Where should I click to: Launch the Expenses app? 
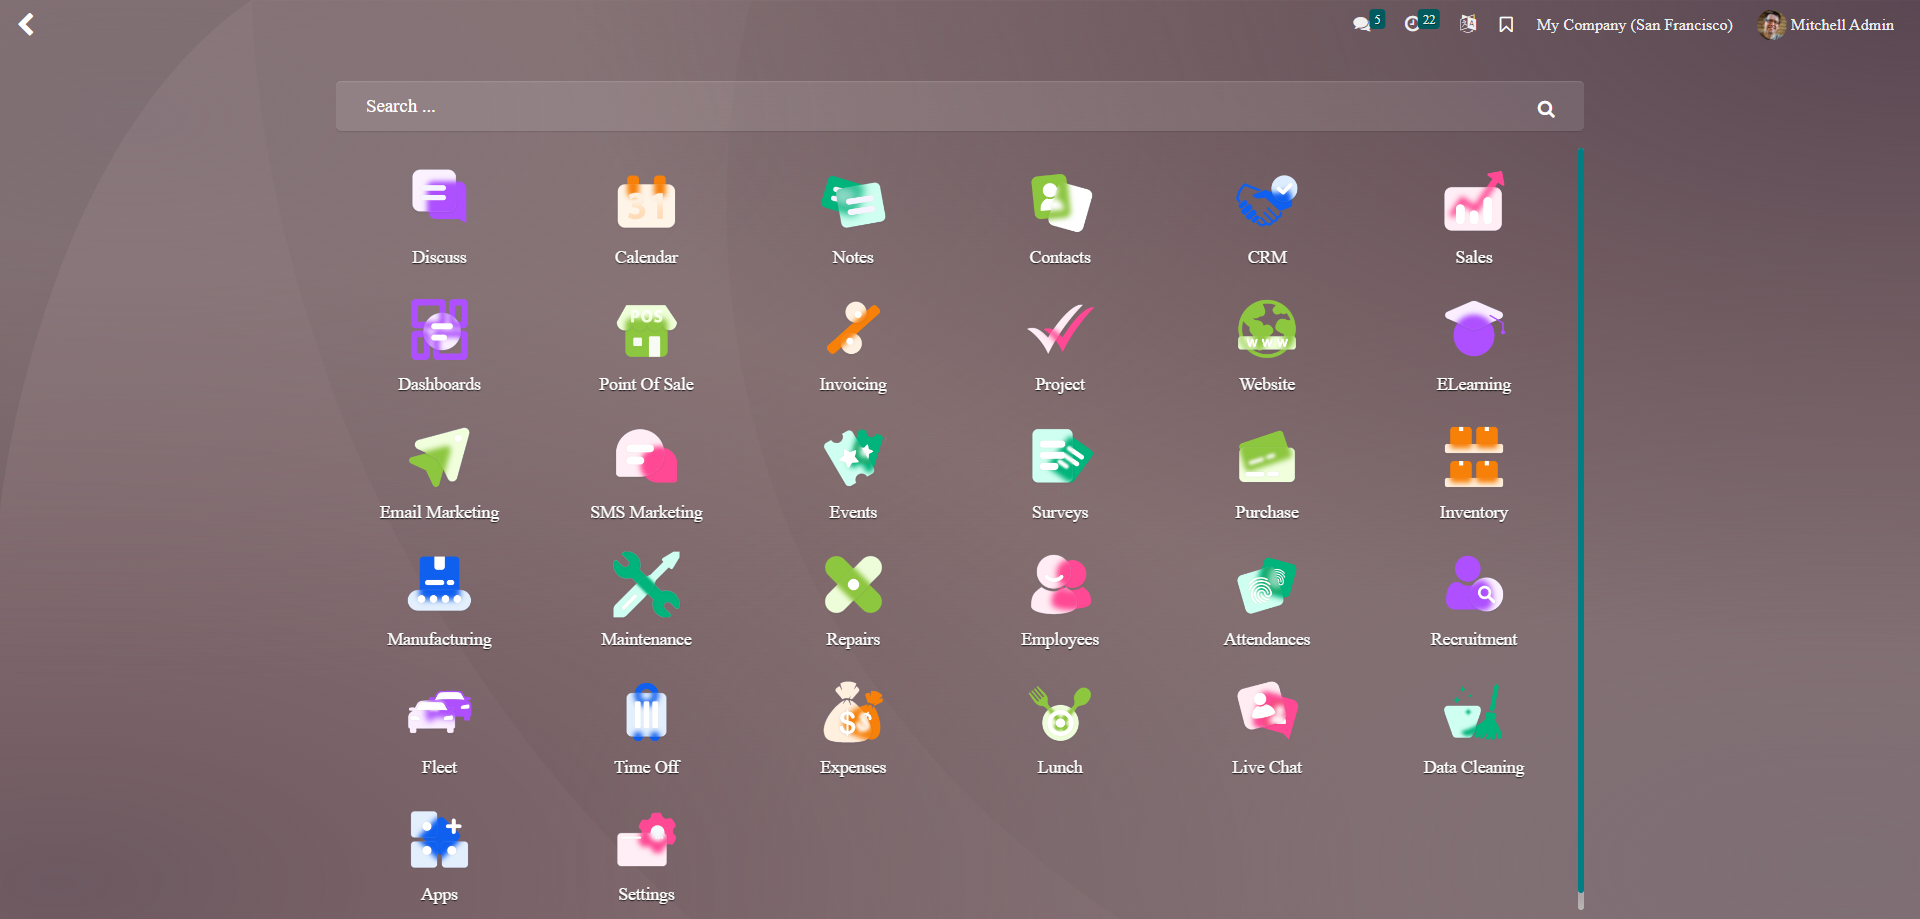click(853, 727)
